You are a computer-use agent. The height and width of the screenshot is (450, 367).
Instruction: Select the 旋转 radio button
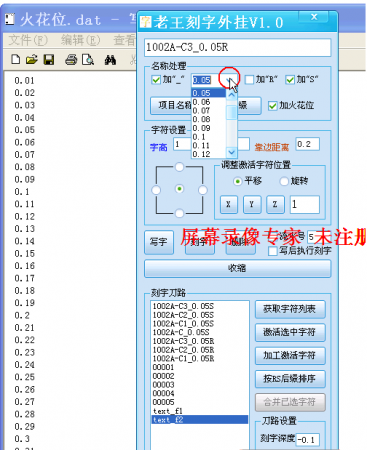coord(284,181)
